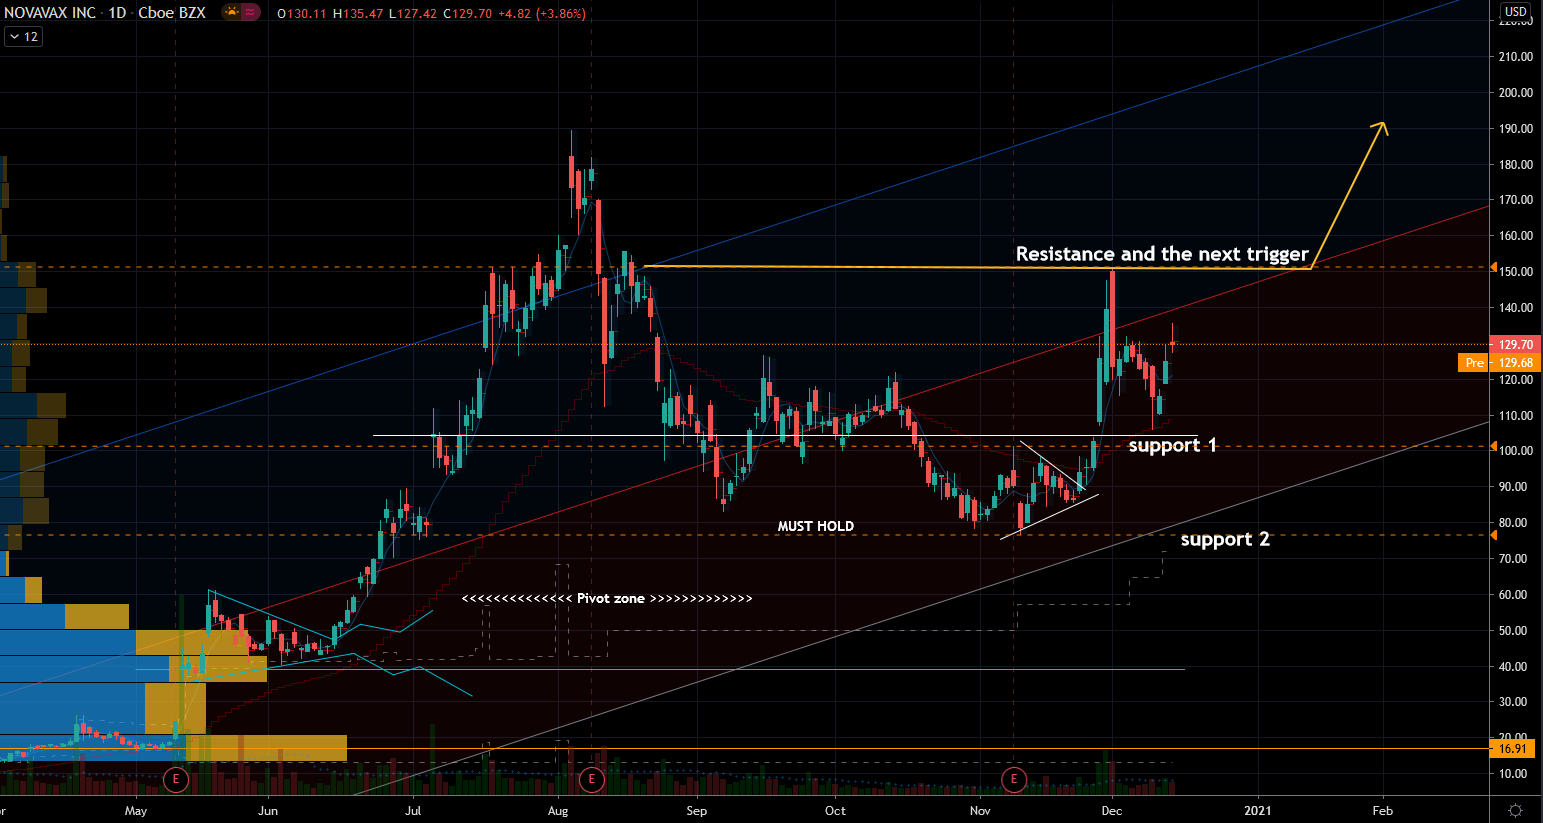The height and width of the screenshot is (823, 1543).
Task: Select the 'support 2' text annotation
Action: pos(1225,539)
